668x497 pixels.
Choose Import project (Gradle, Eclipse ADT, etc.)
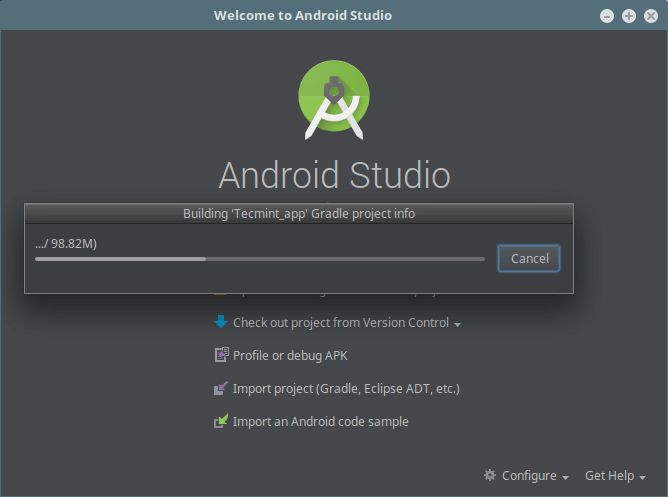pos(346,389)
